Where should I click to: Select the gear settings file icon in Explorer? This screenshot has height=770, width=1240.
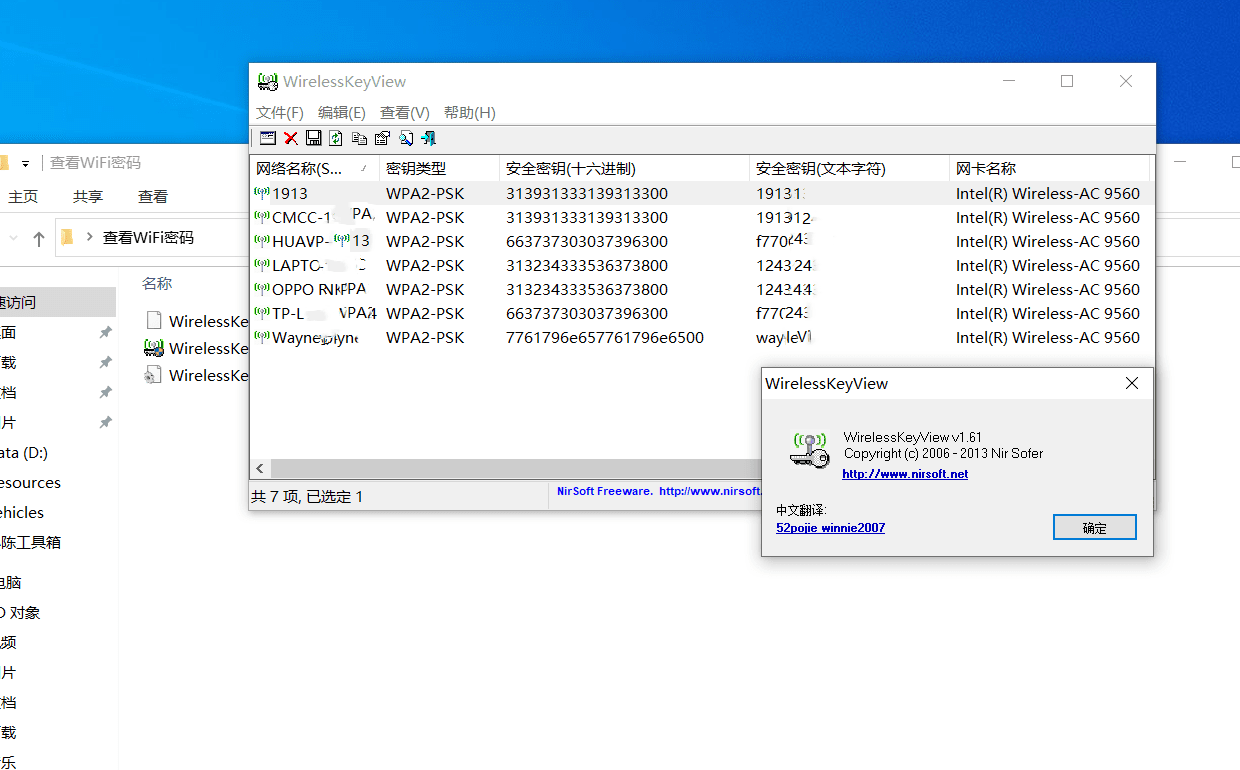154,375
